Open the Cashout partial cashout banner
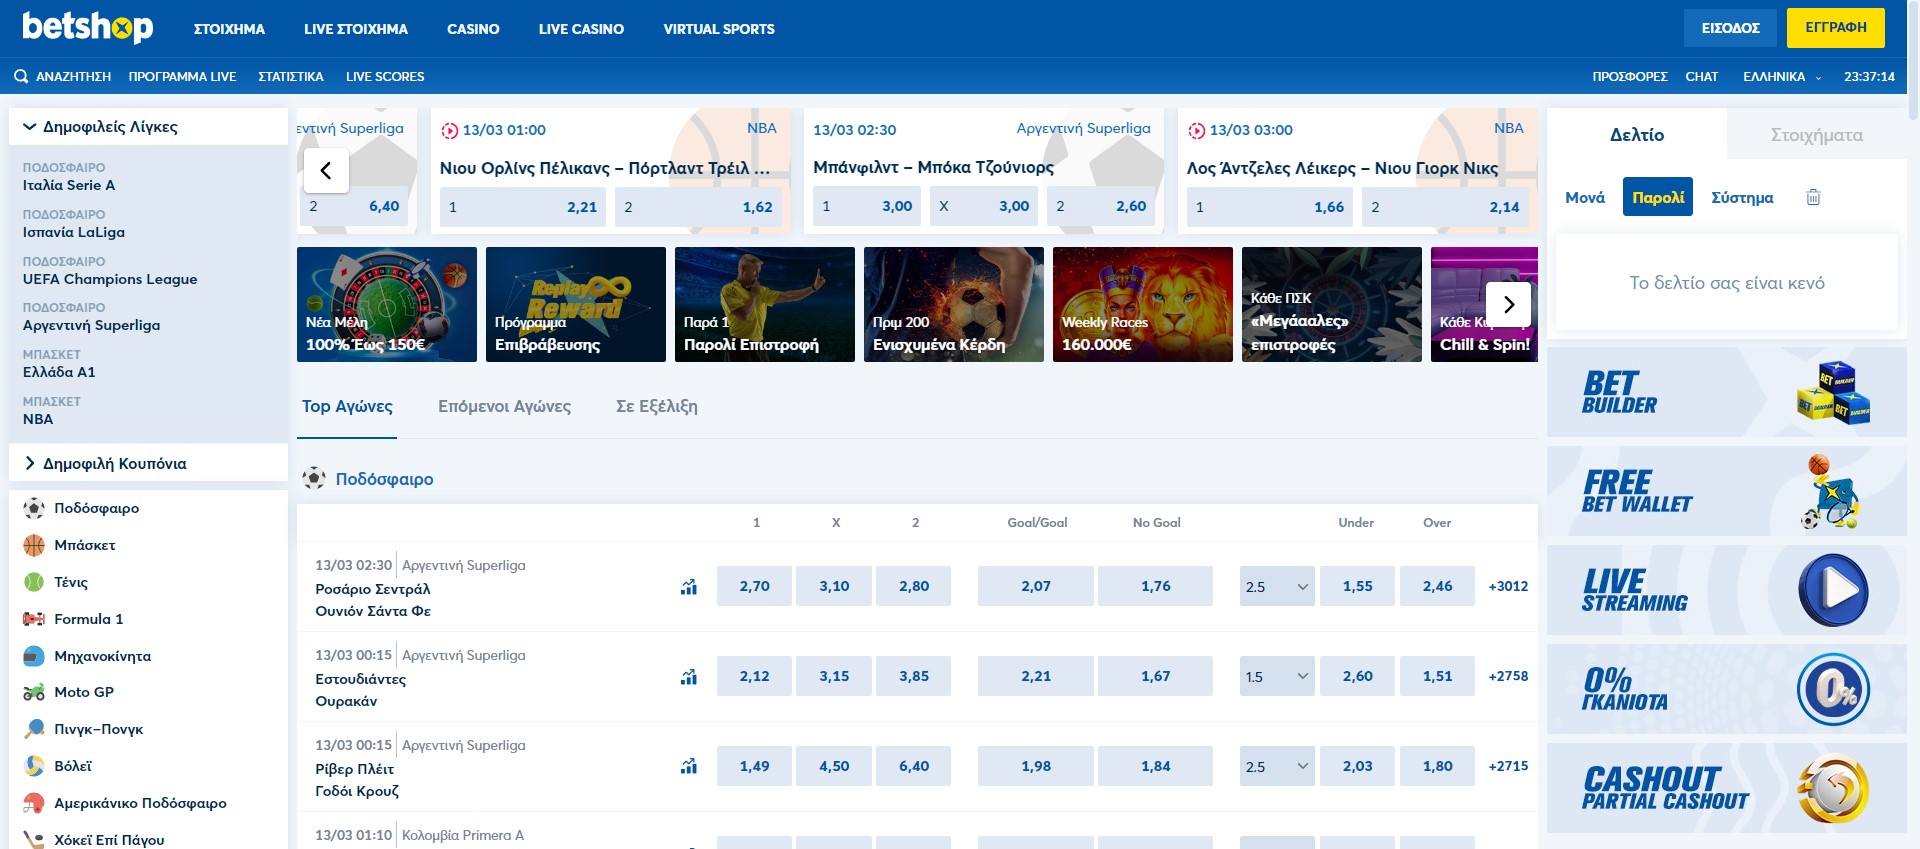The image size is (1920, 849). point(1727,788)
